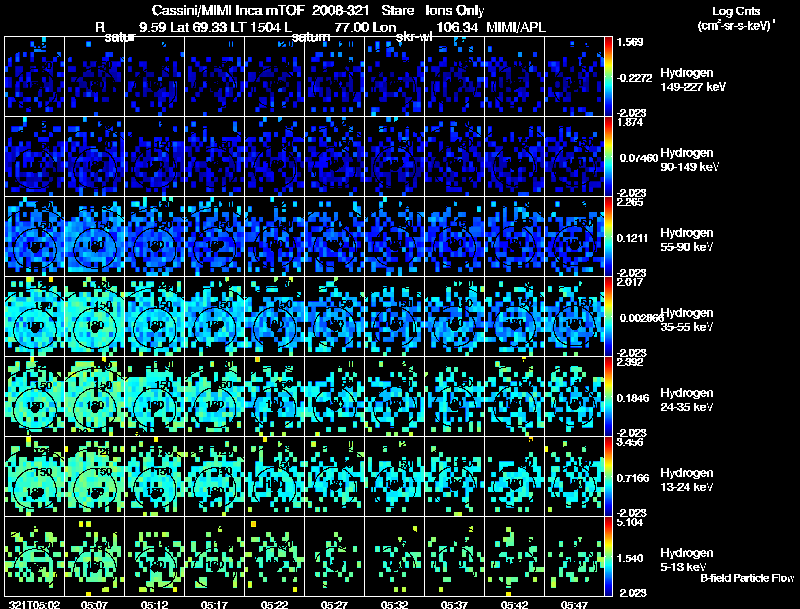
Task: Click the 'Hydrogen 13-24 keV' row label
Action: point(687,480)
